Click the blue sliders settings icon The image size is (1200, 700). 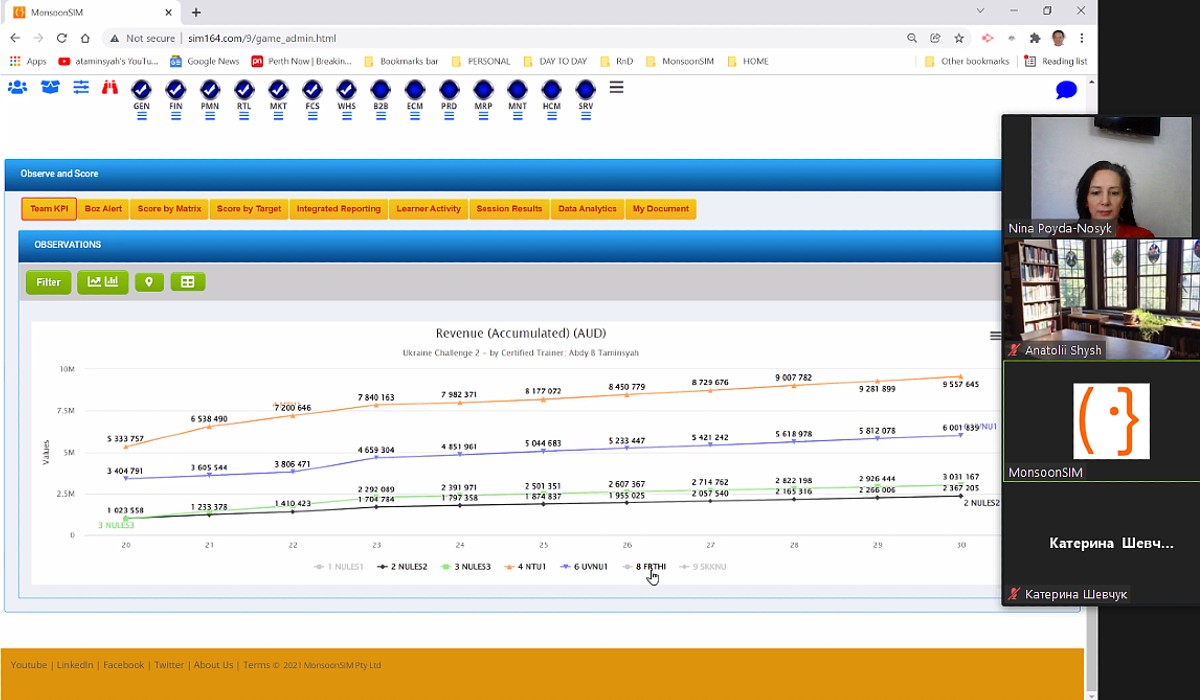81,88
